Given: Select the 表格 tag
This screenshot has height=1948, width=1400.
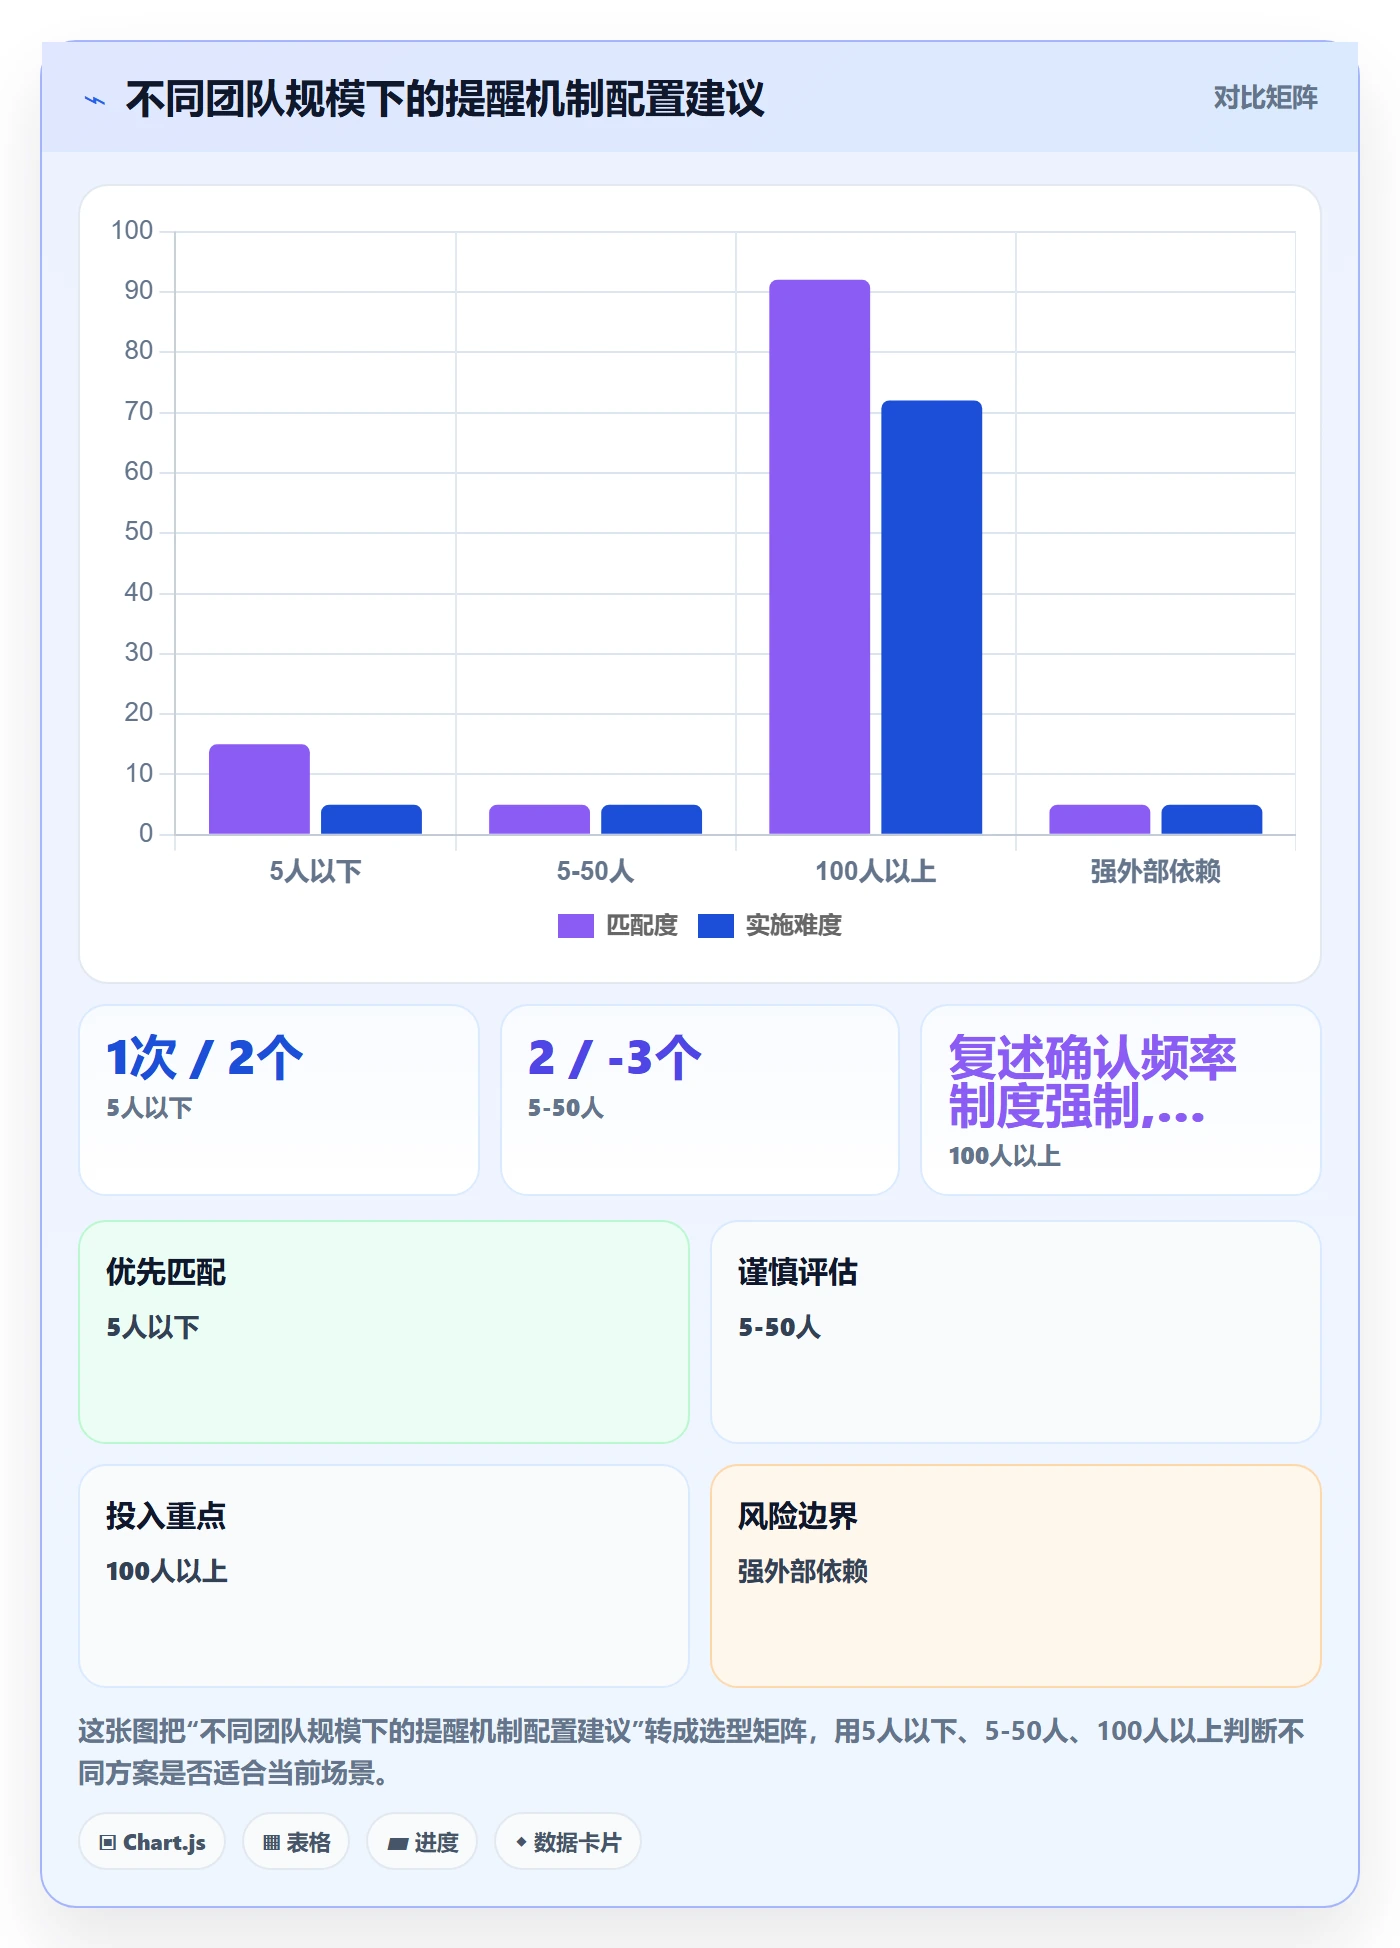Looking at the screenshot, I should pyautogui.click(x=296, y=1841).
